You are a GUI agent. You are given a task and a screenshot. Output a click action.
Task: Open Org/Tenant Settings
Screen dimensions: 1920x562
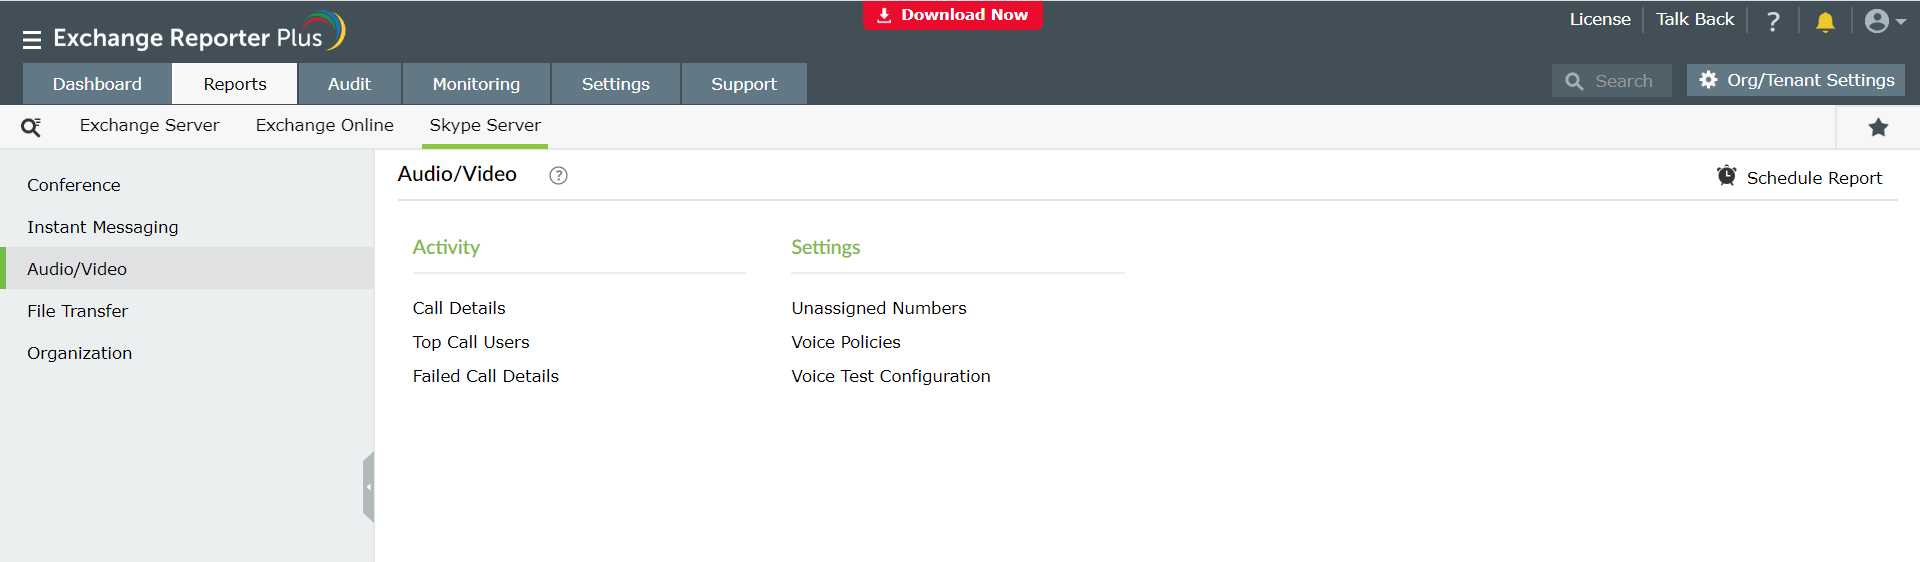tap(1796, 80)
